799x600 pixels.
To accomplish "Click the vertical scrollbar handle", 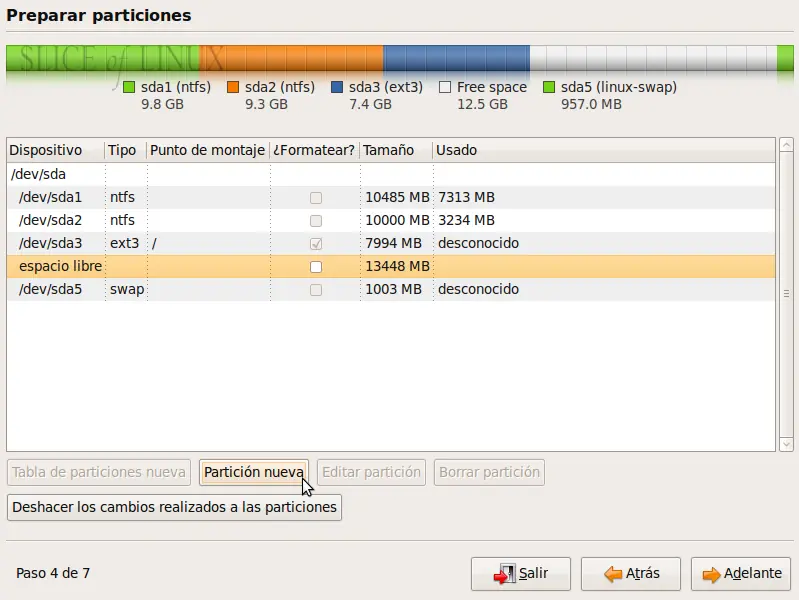I will click(786, 294).
